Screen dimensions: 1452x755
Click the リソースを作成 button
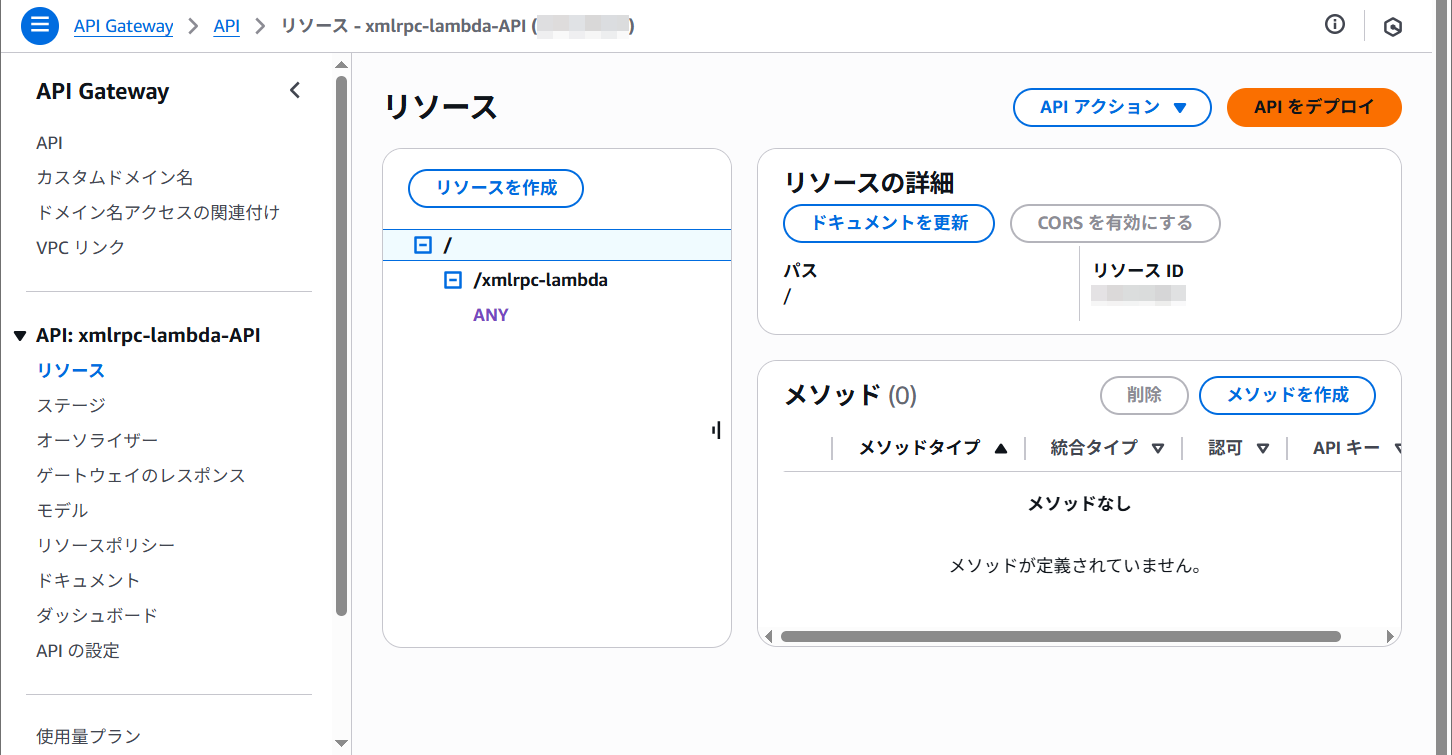coord(496,188)
